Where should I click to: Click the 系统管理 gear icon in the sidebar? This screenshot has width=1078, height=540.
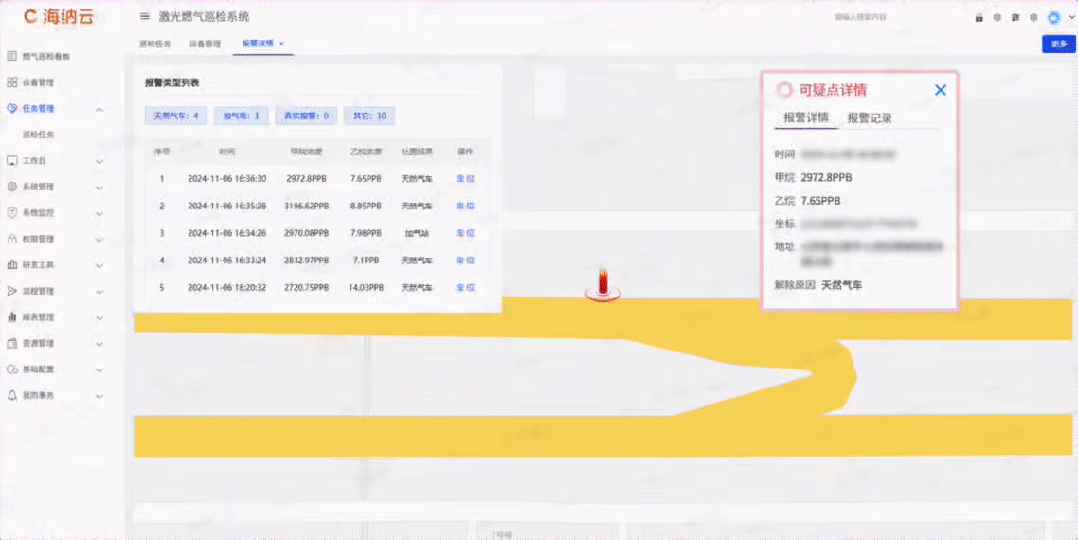coord(12,186)
